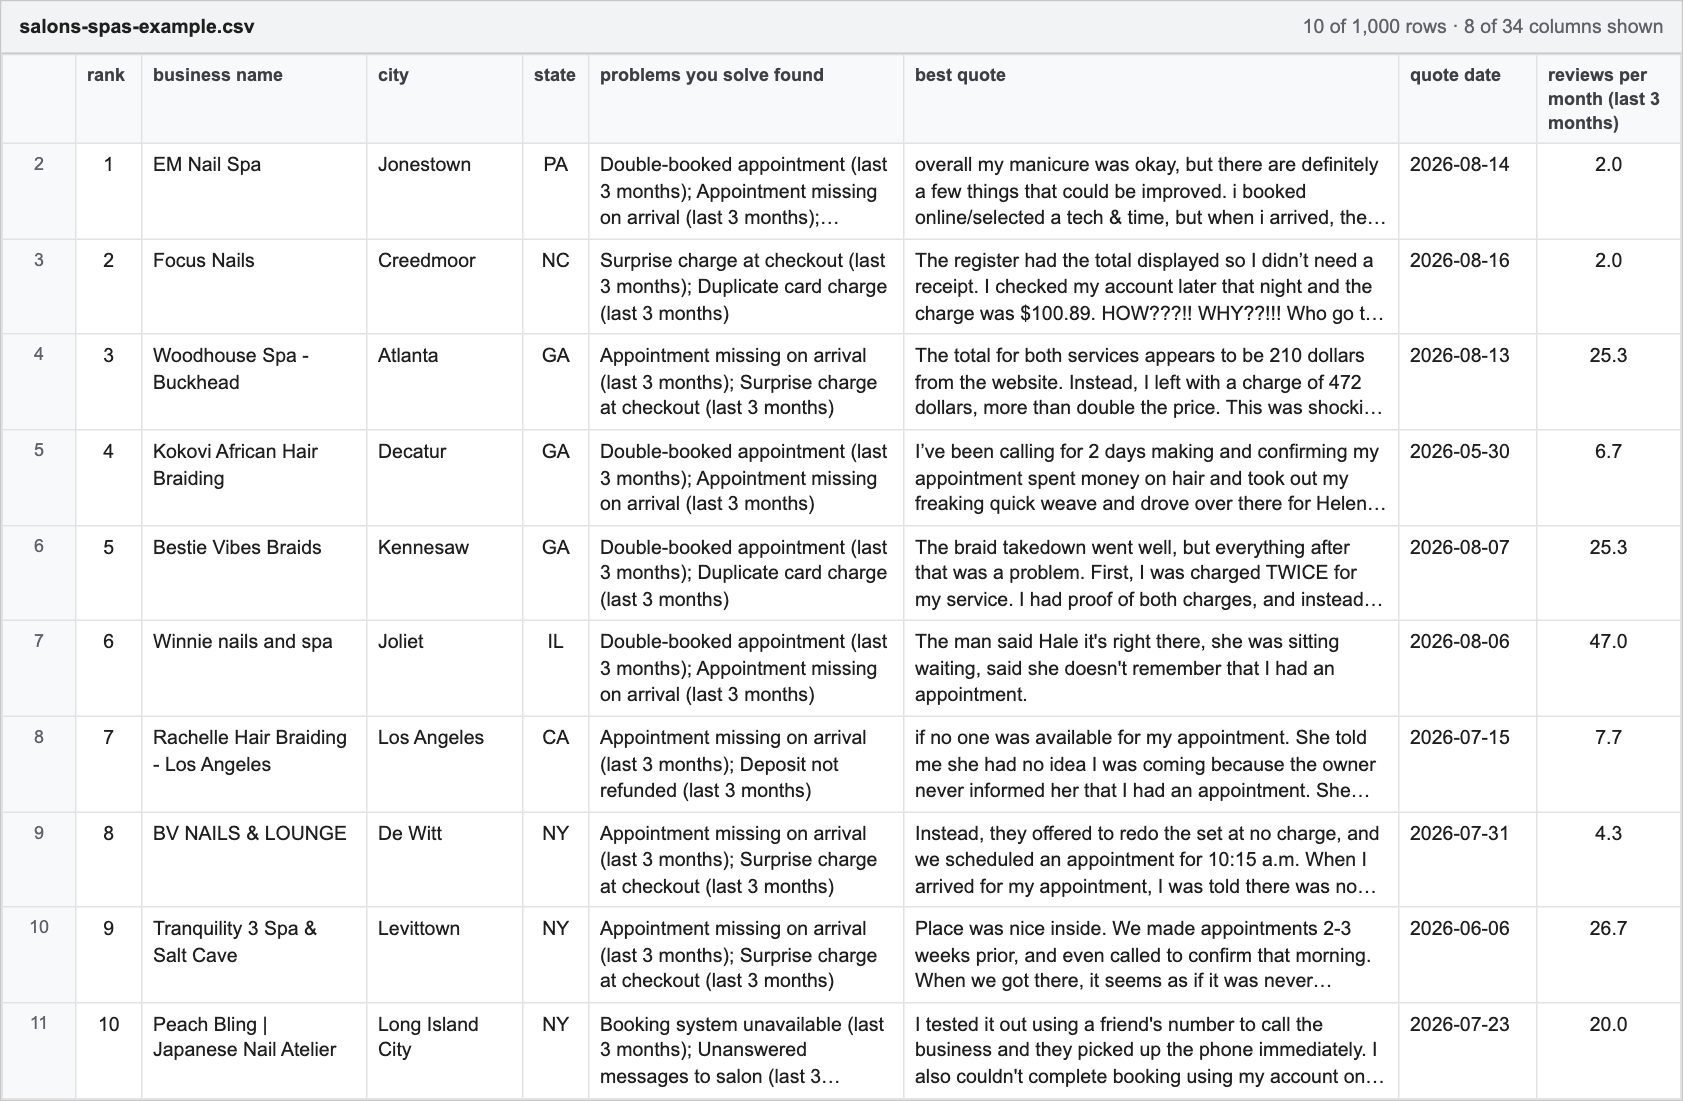Click the 'business name' column header

tap(254, 98)
